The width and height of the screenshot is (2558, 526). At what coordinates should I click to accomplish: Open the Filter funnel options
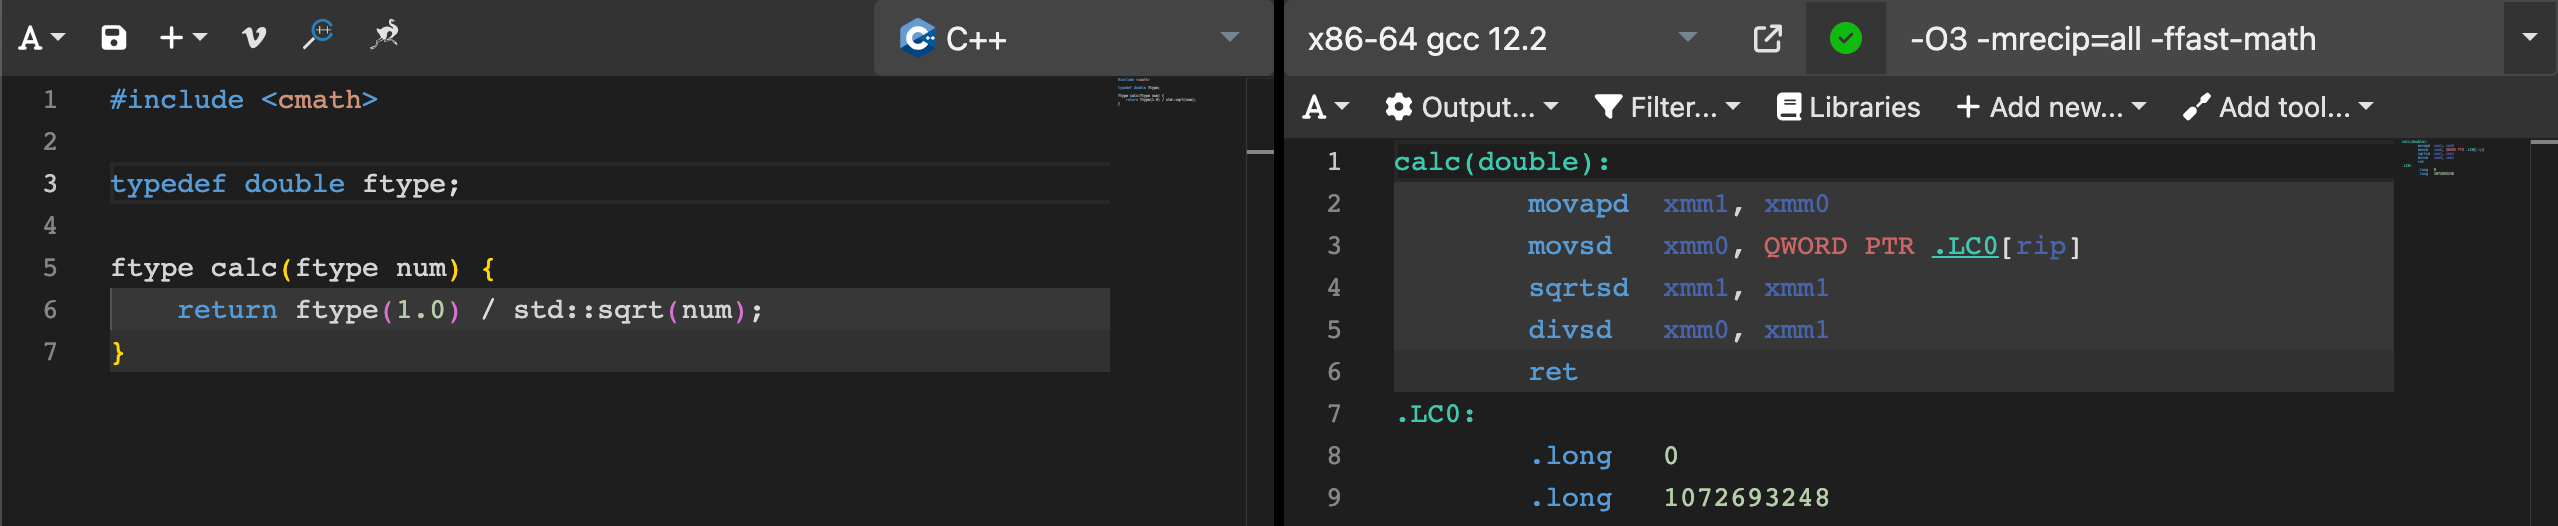pyautogui.click(x=1667, y=107)
